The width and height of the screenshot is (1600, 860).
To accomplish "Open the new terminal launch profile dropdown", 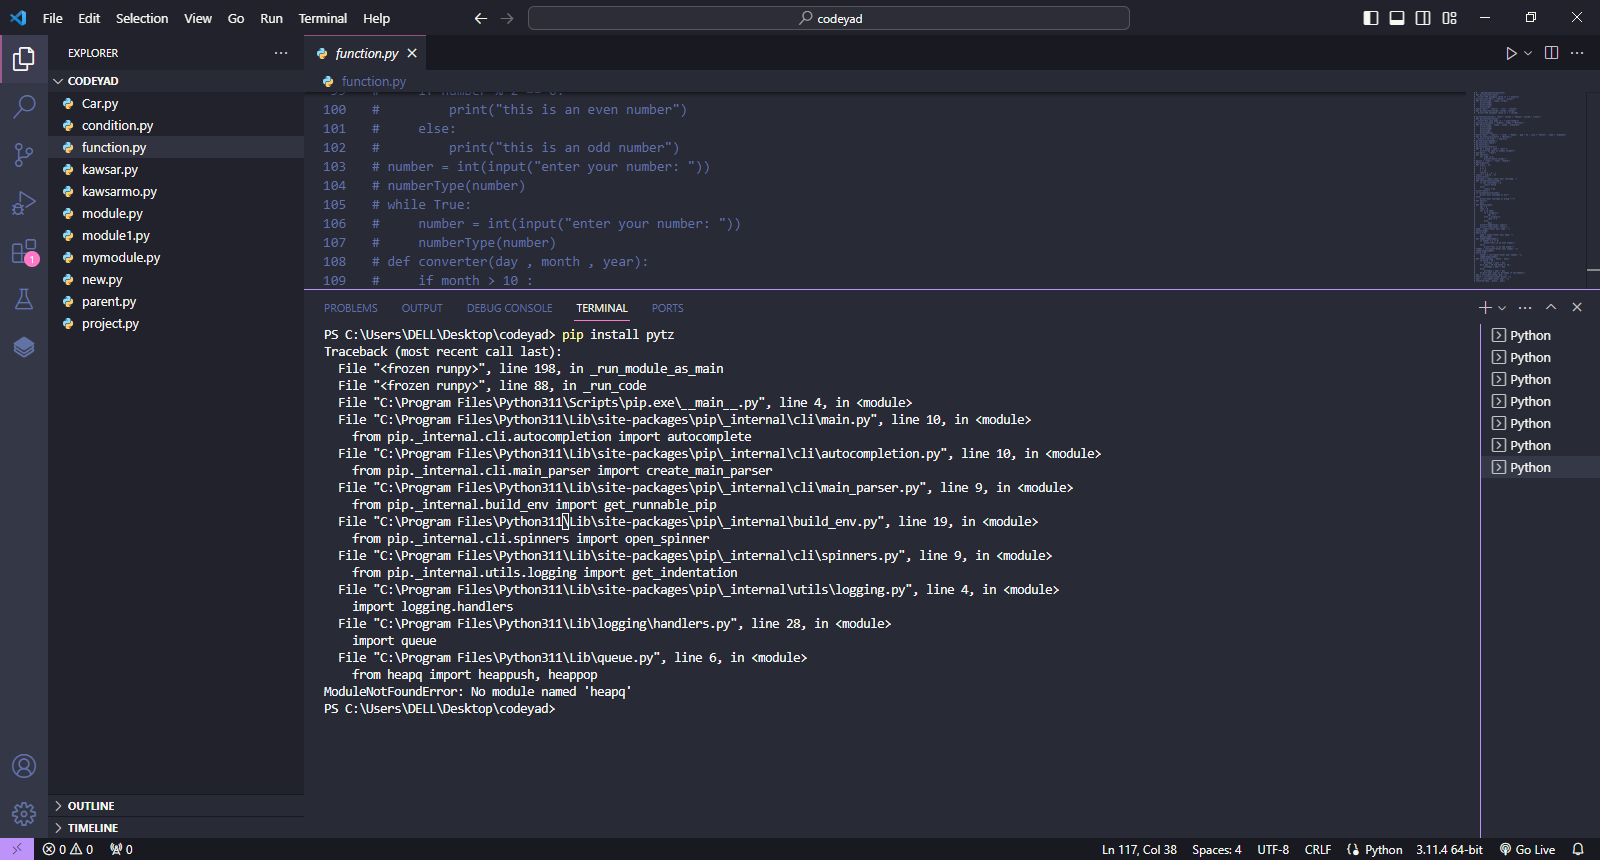I will click(x=1502, y=308).
